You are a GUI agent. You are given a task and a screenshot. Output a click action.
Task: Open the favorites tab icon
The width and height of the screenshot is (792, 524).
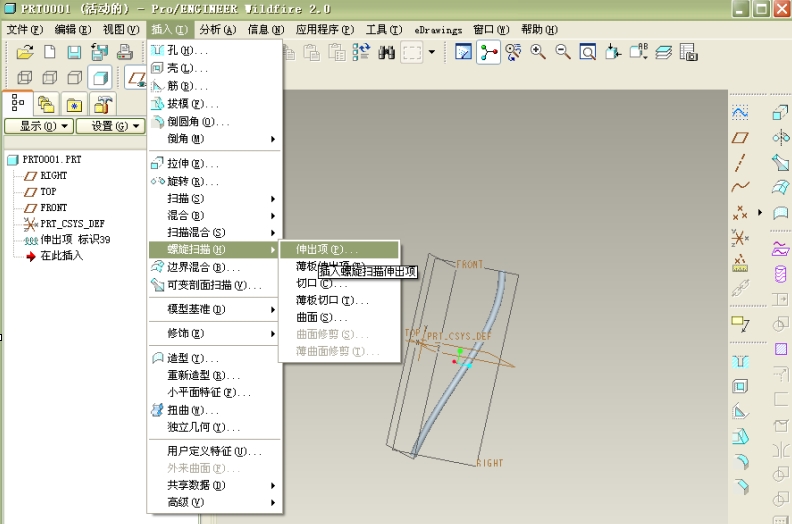(74, 105)
